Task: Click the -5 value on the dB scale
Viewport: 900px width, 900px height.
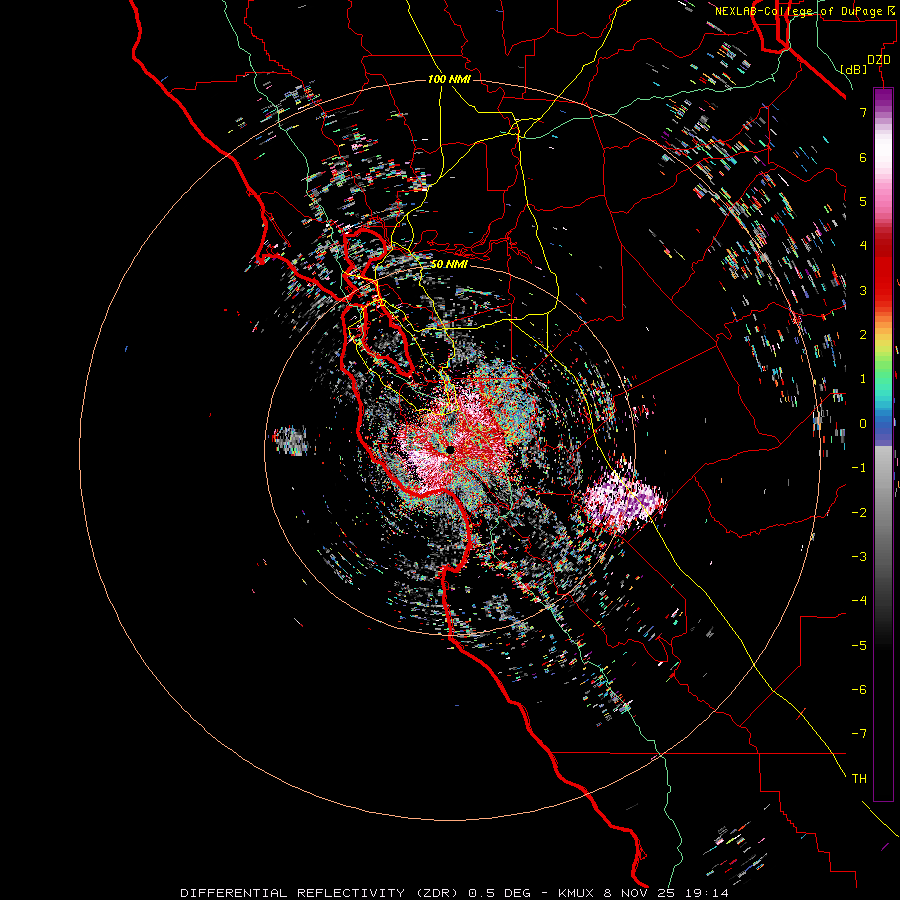Action: [859, 646]
